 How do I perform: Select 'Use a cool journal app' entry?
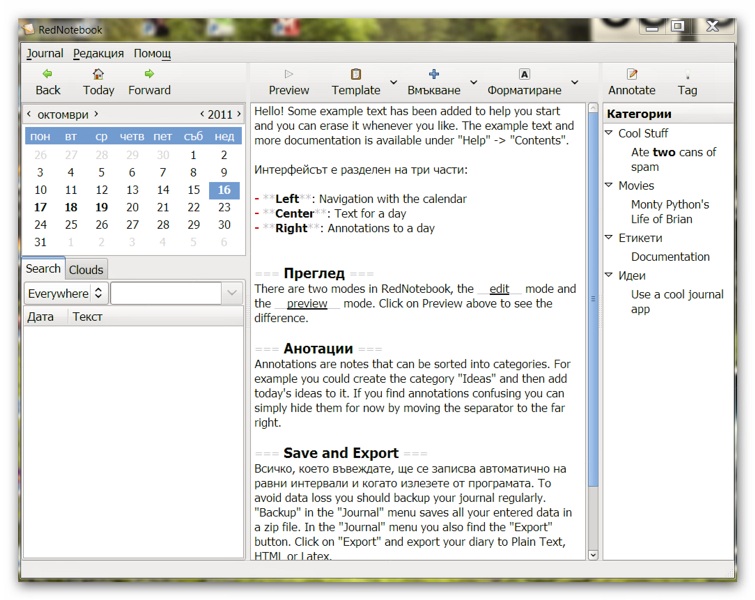[x=677, y=301]
